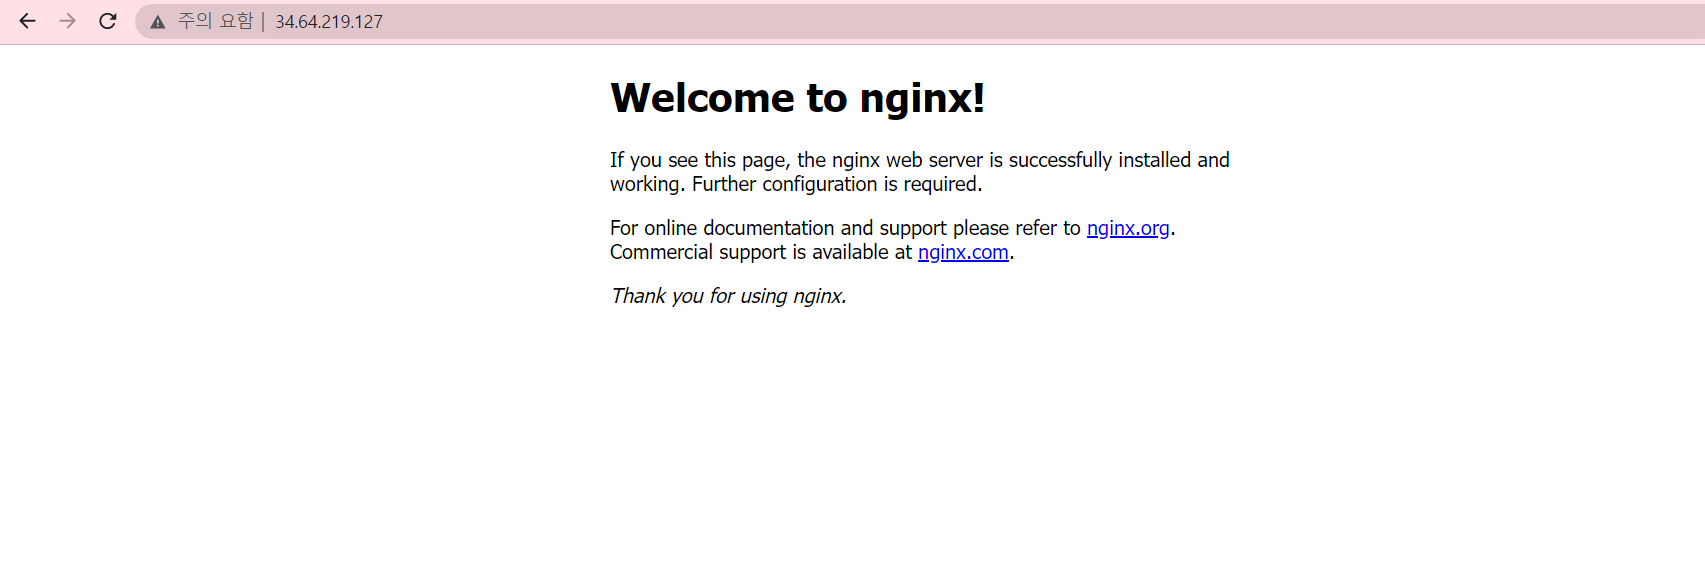Click the "For online documentation and support" text
This screenshot has height=564, width=1705.
point(778,228)
